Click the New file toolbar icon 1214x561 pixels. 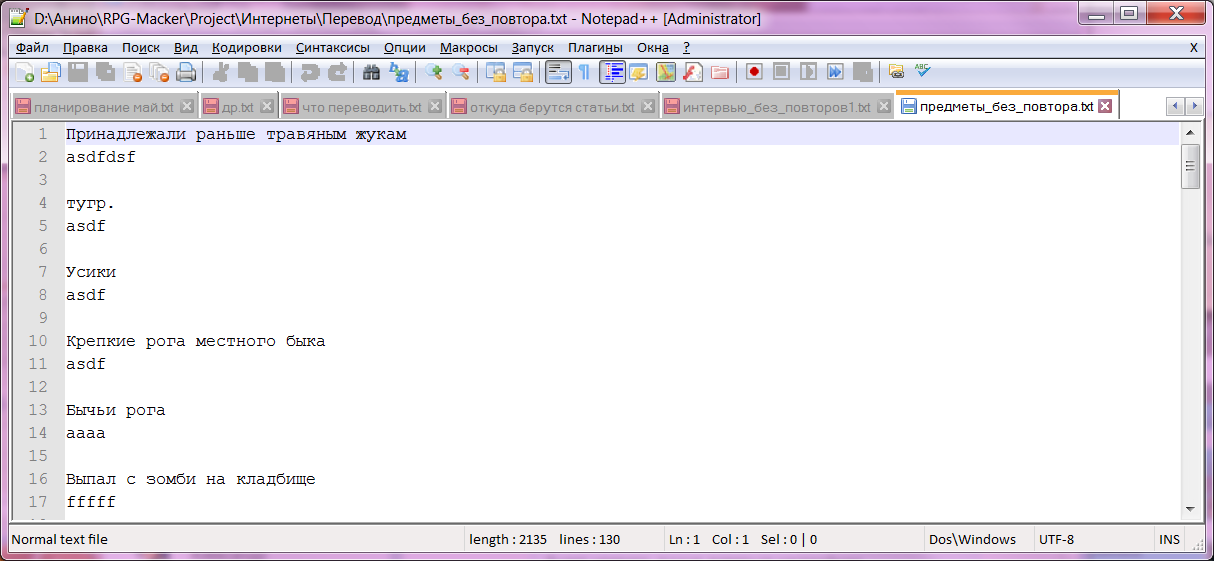pyautogui.click(x=24, y=72)
